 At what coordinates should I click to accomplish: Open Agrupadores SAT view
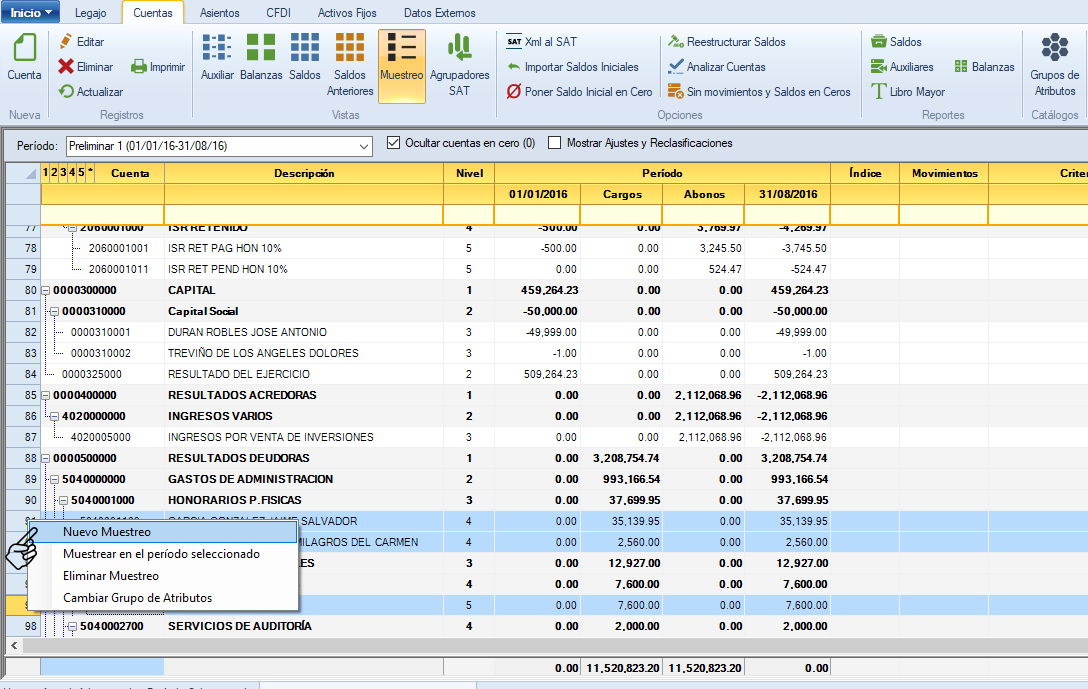[459, 48]
